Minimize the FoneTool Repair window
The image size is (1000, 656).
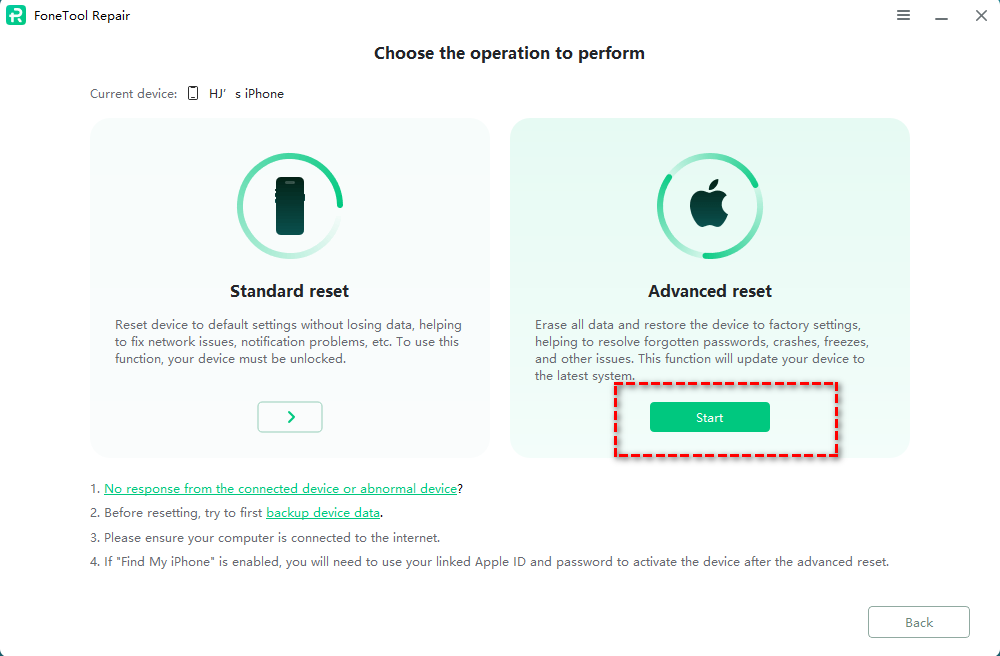click(941, 16)
